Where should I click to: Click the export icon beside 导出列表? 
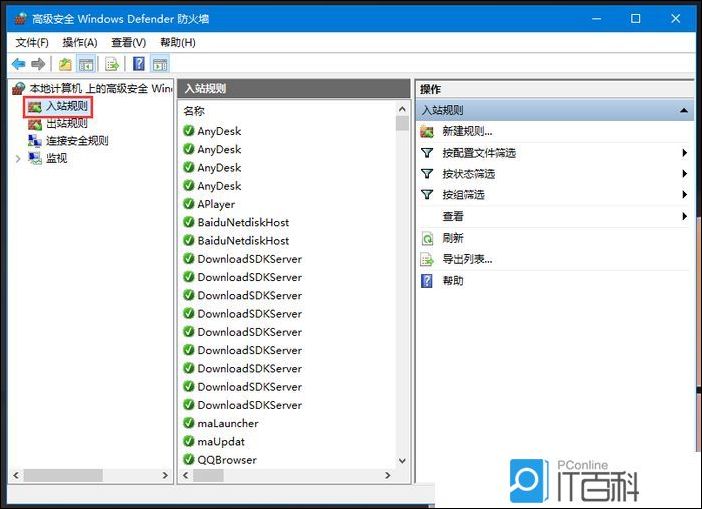pyautogui.click(x=427, y=260)
